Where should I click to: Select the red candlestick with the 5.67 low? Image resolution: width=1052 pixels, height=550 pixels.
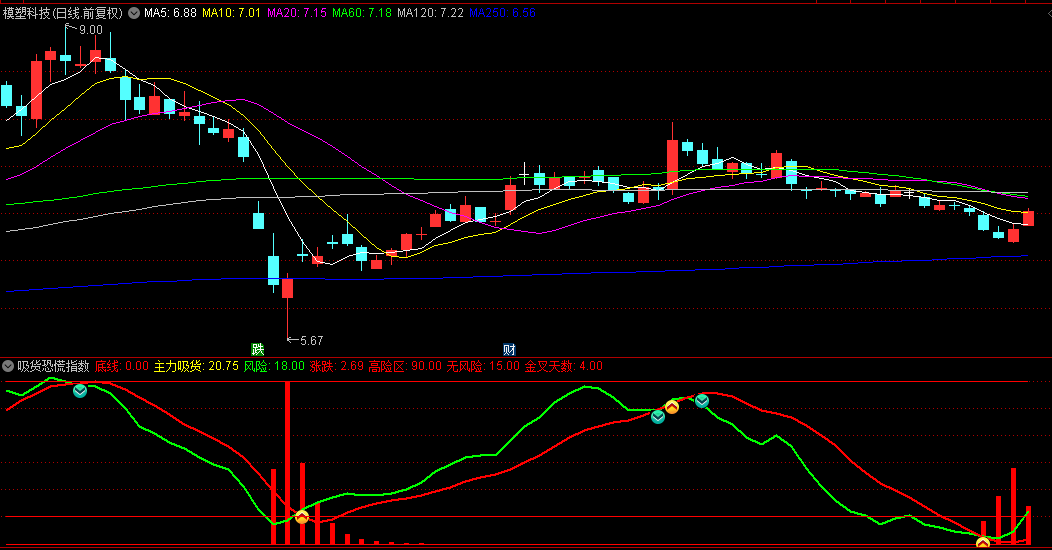click(287, 307)
